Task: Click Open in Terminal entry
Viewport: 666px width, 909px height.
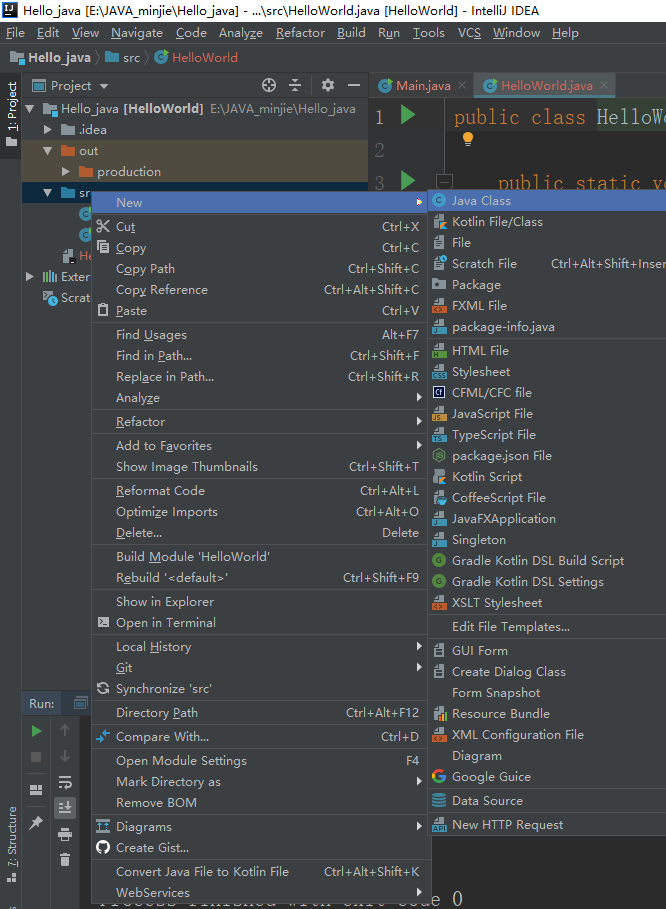Action: [260, 623]
